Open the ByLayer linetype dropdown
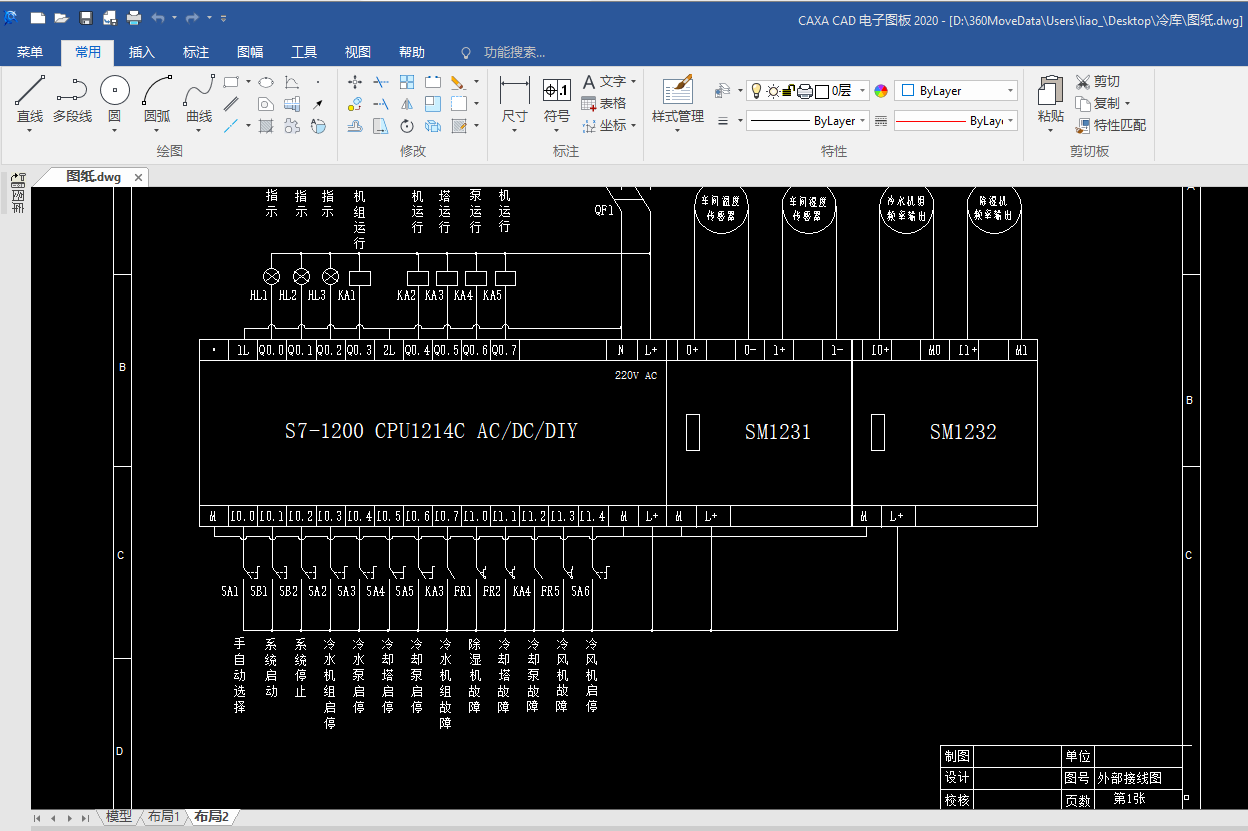Screen dimensions: 1248x831 tap(808, 121)
